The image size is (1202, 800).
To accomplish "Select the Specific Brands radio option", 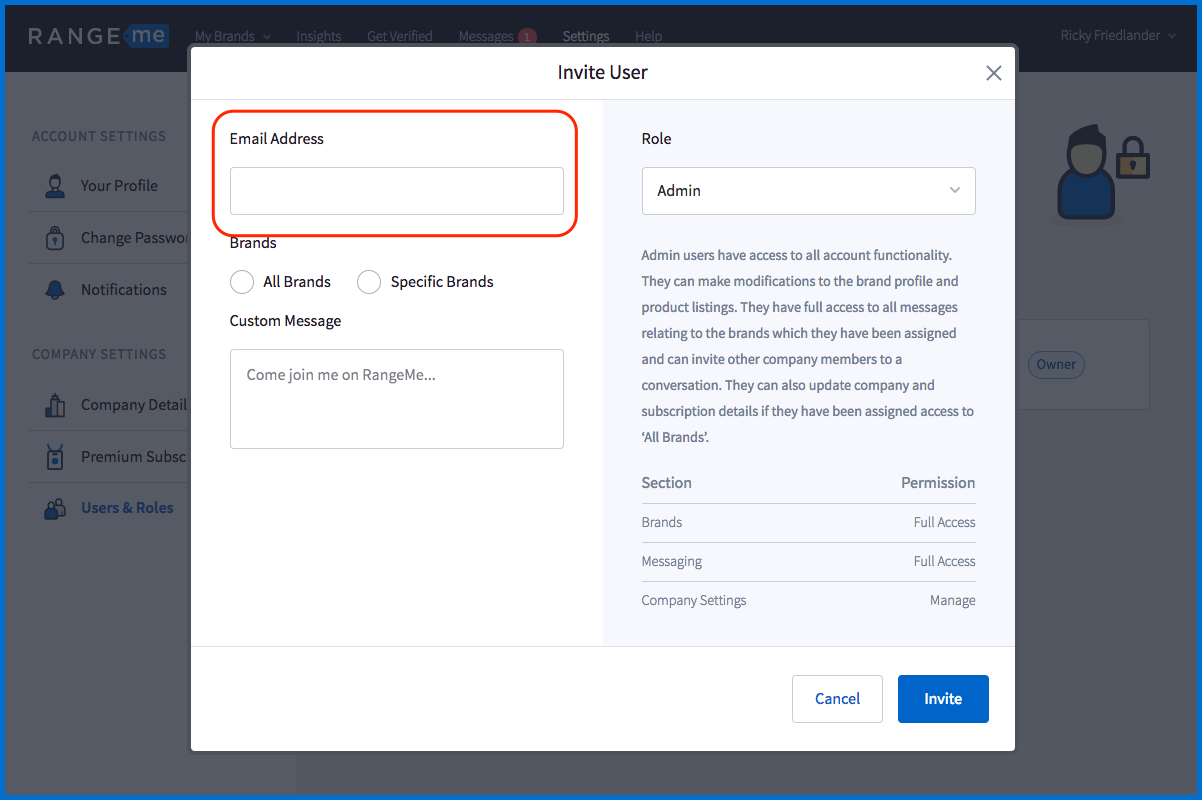I will [x=369, y=282].
